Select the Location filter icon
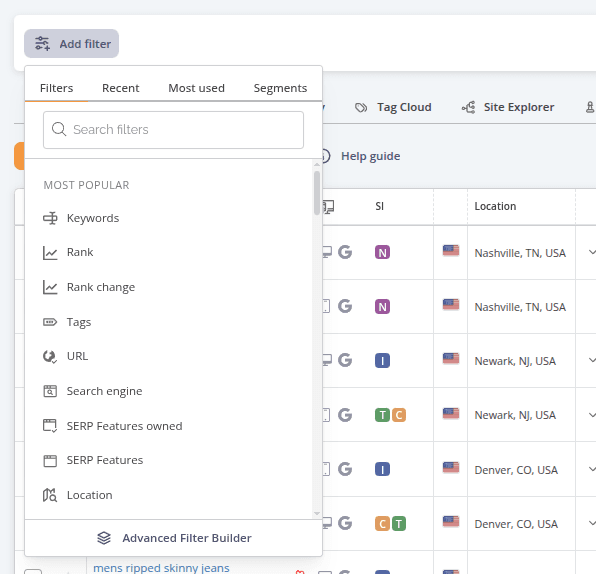This screenshot has width=596, height=574. point(50,495)
